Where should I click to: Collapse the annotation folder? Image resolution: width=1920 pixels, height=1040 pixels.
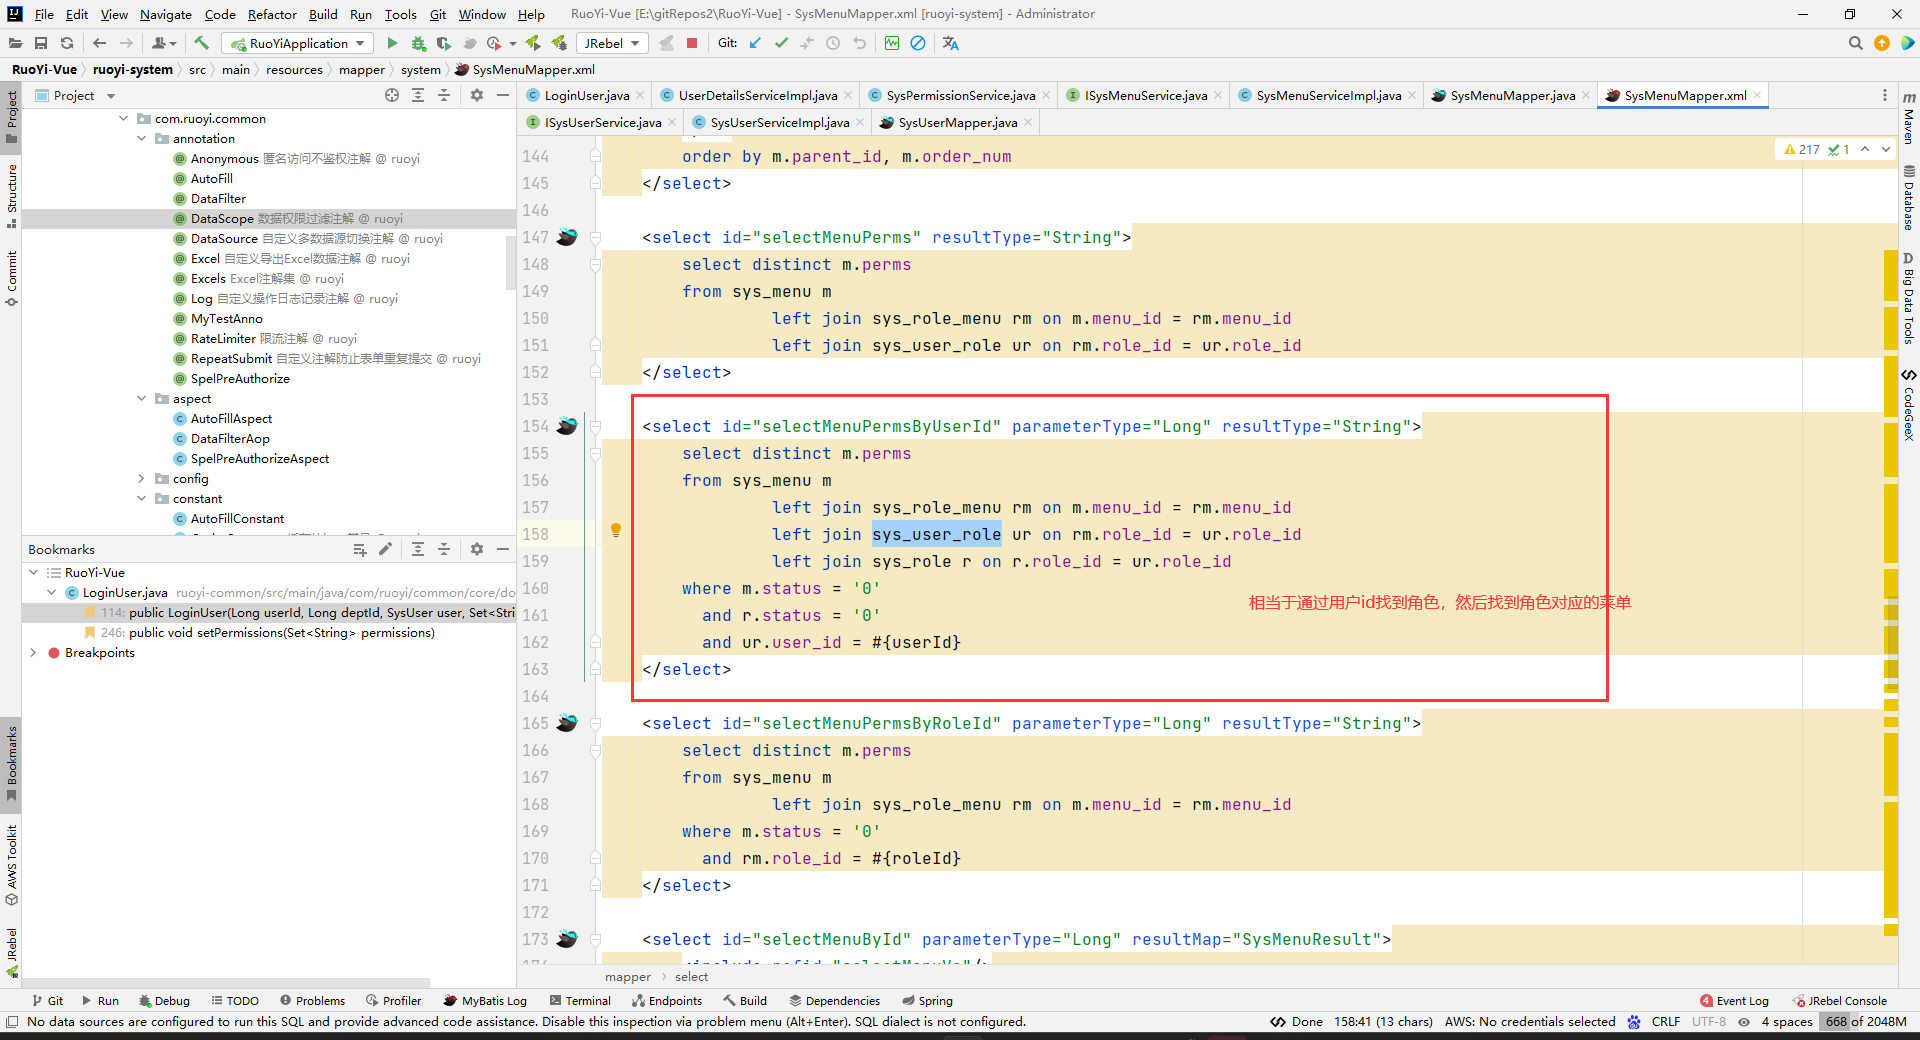coord(142,138)
